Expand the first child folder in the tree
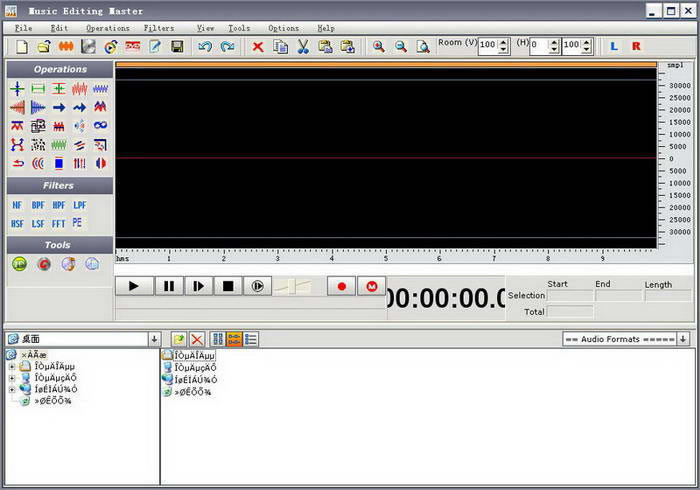 pyautogui.click(x=12, y=366)
